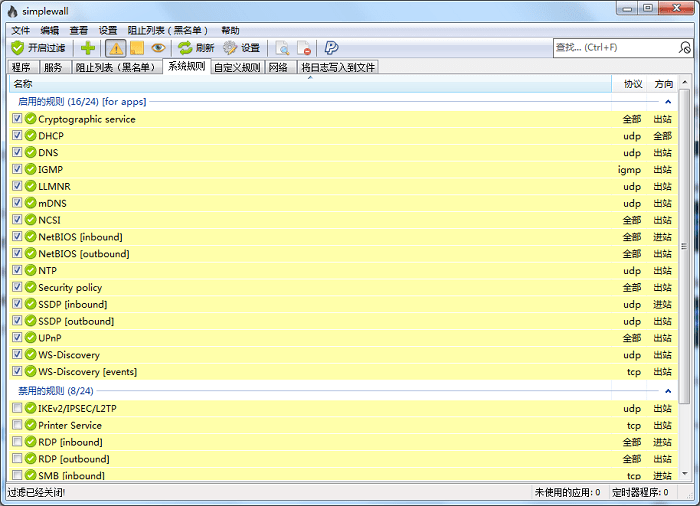The height and width of the screenshot is (506, 700).
Task: Collapse the 禁用的规则 (8/24) group
Action: pos(669,391)
